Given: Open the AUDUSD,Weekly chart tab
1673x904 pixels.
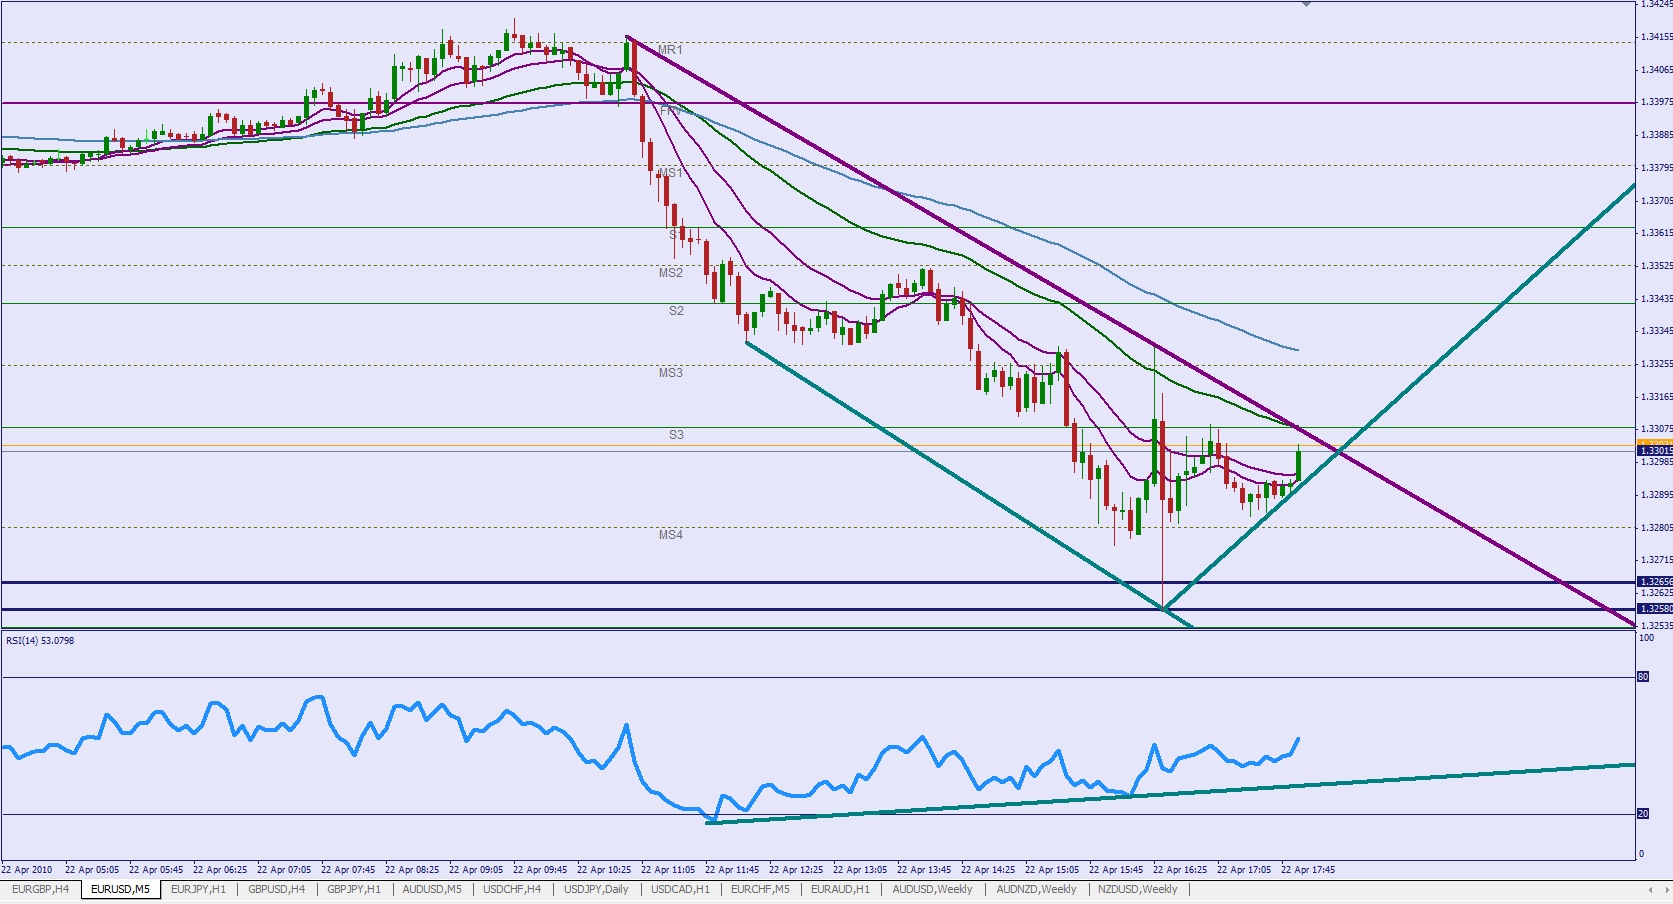Looking at the screenshot, I should 932,889.
